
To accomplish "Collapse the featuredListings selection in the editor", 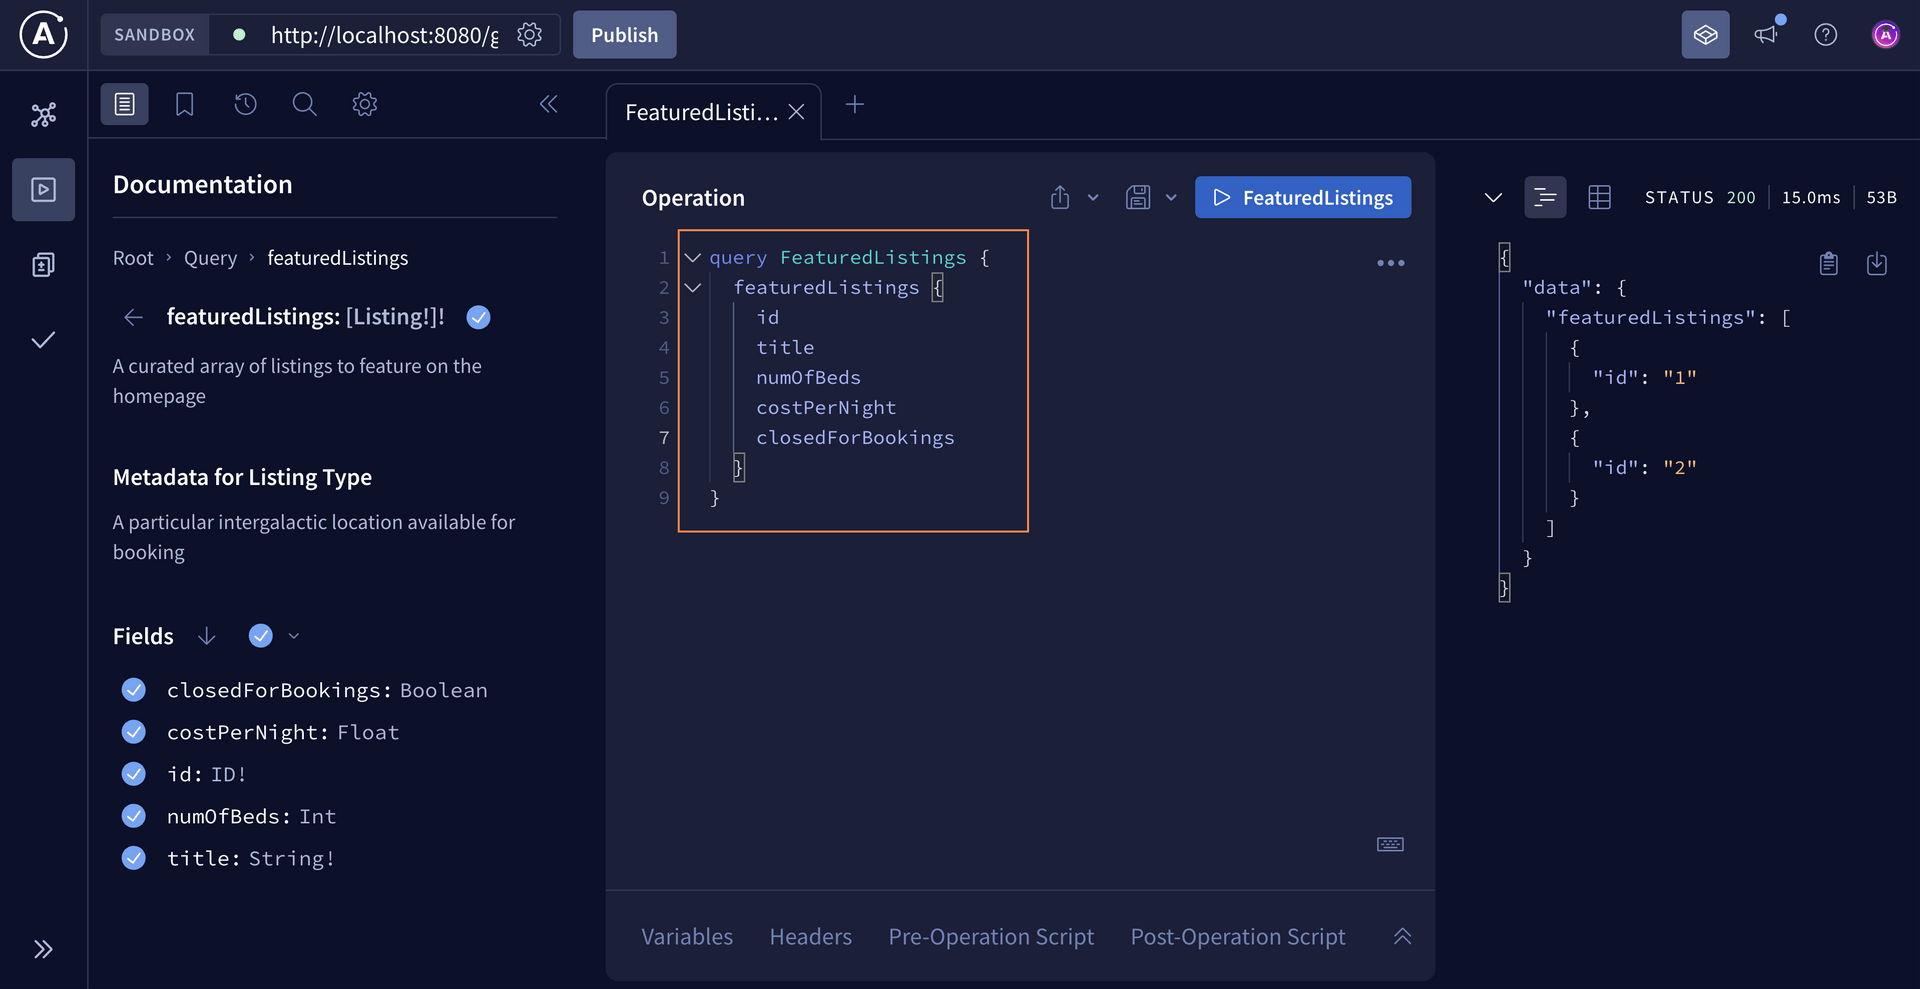I will coord(693,287).
